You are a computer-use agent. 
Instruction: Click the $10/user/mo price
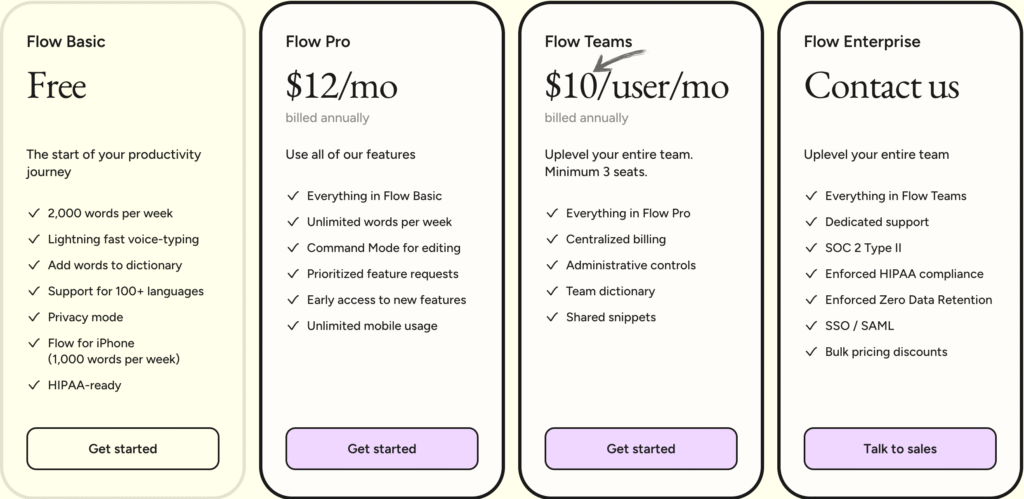(636, 86)
